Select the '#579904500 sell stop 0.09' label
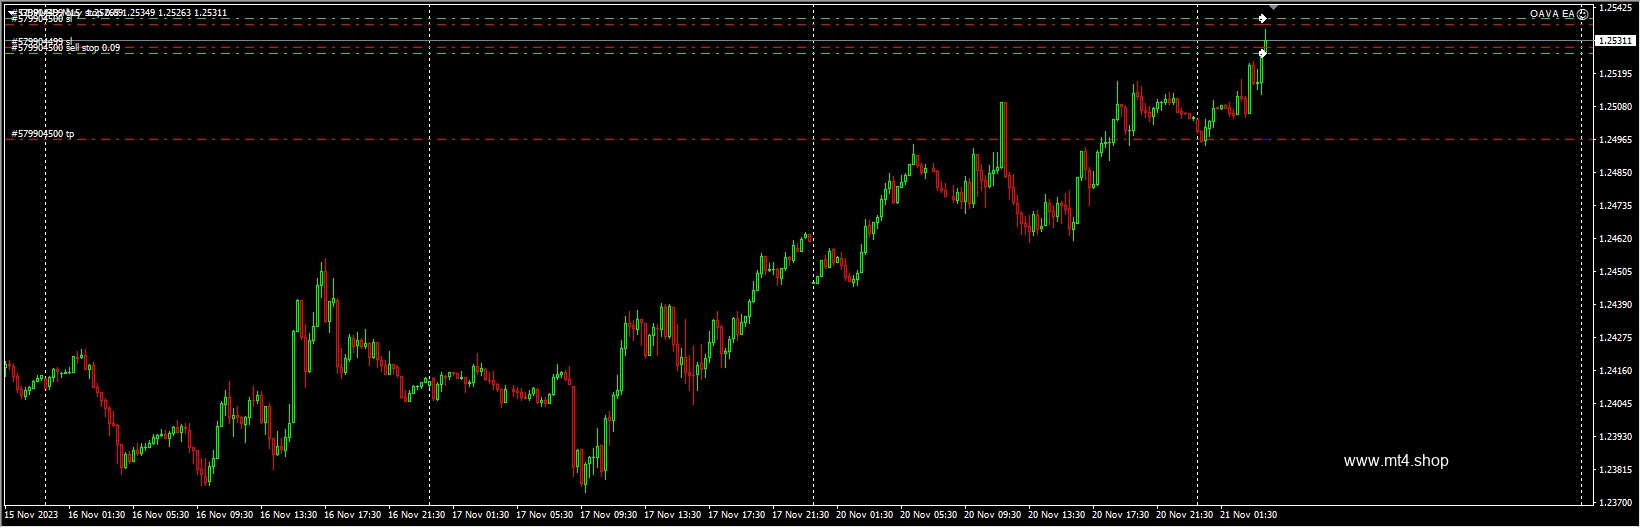The width and height of the screenshot is (1641, 528). point(66,48)
